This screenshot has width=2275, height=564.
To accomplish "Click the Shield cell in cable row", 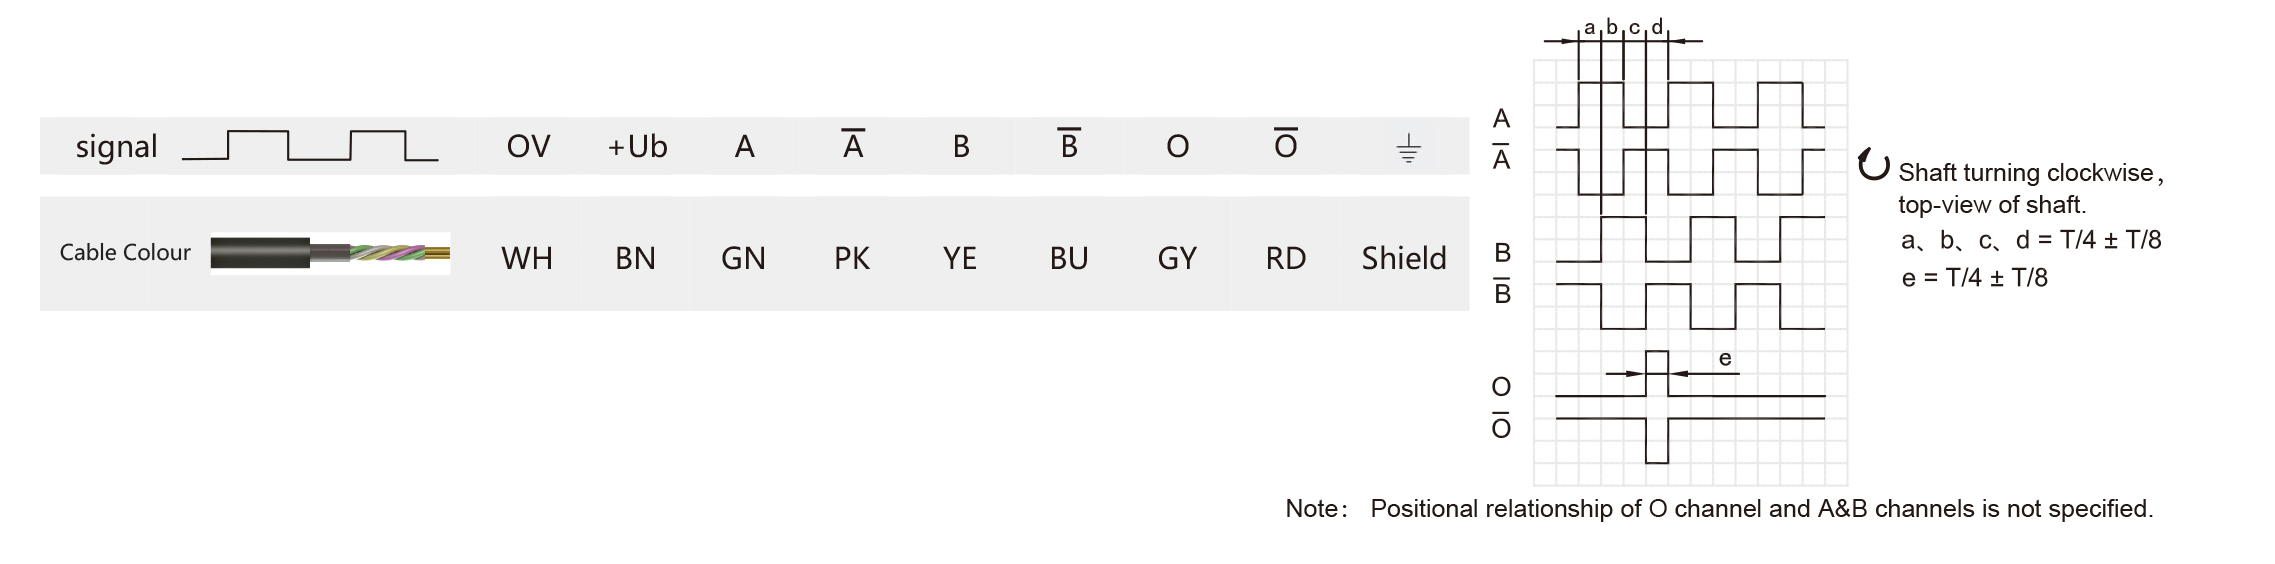I will 1404,259.
